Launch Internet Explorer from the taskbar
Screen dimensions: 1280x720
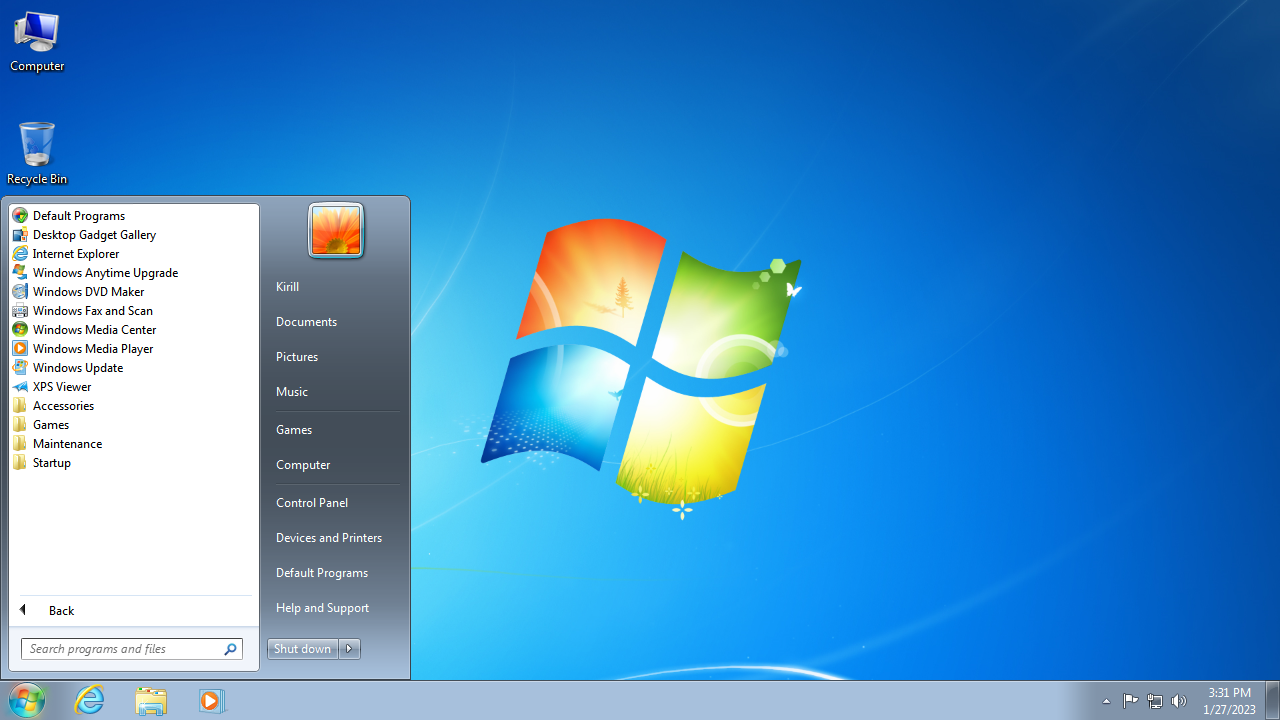click(90, 700)
